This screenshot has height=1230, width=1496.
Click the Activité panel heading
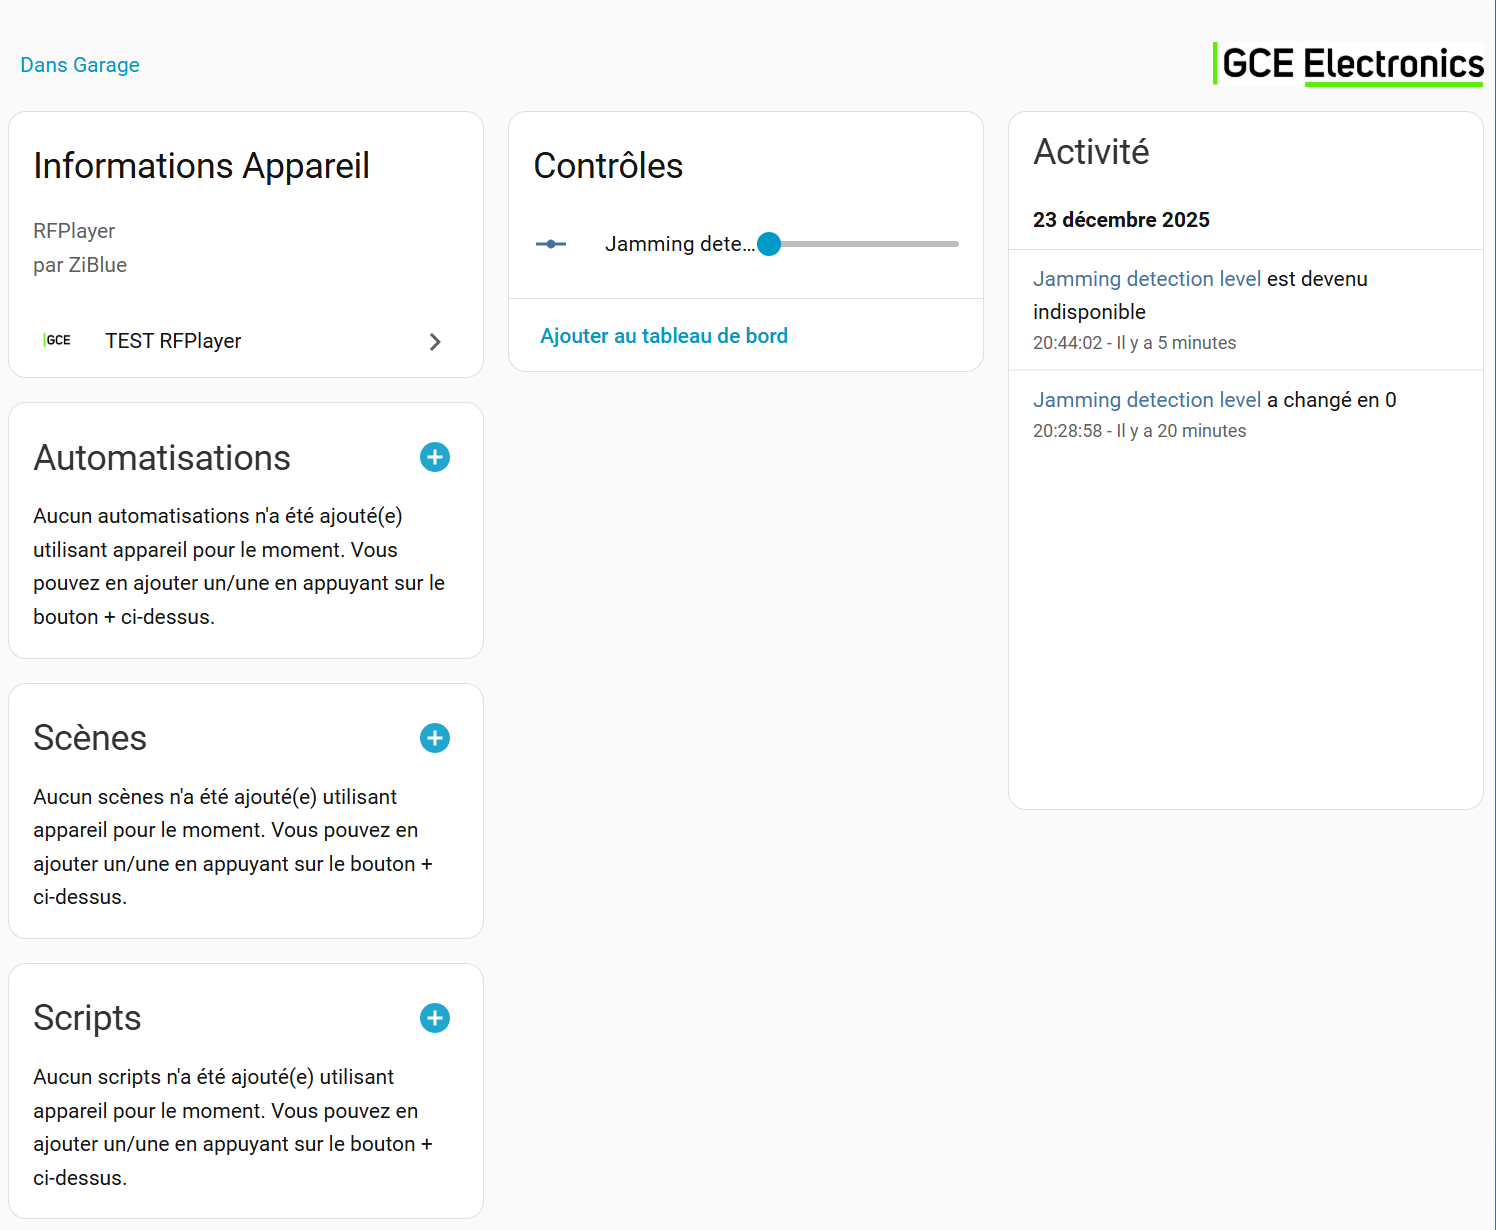point(1091,152)
